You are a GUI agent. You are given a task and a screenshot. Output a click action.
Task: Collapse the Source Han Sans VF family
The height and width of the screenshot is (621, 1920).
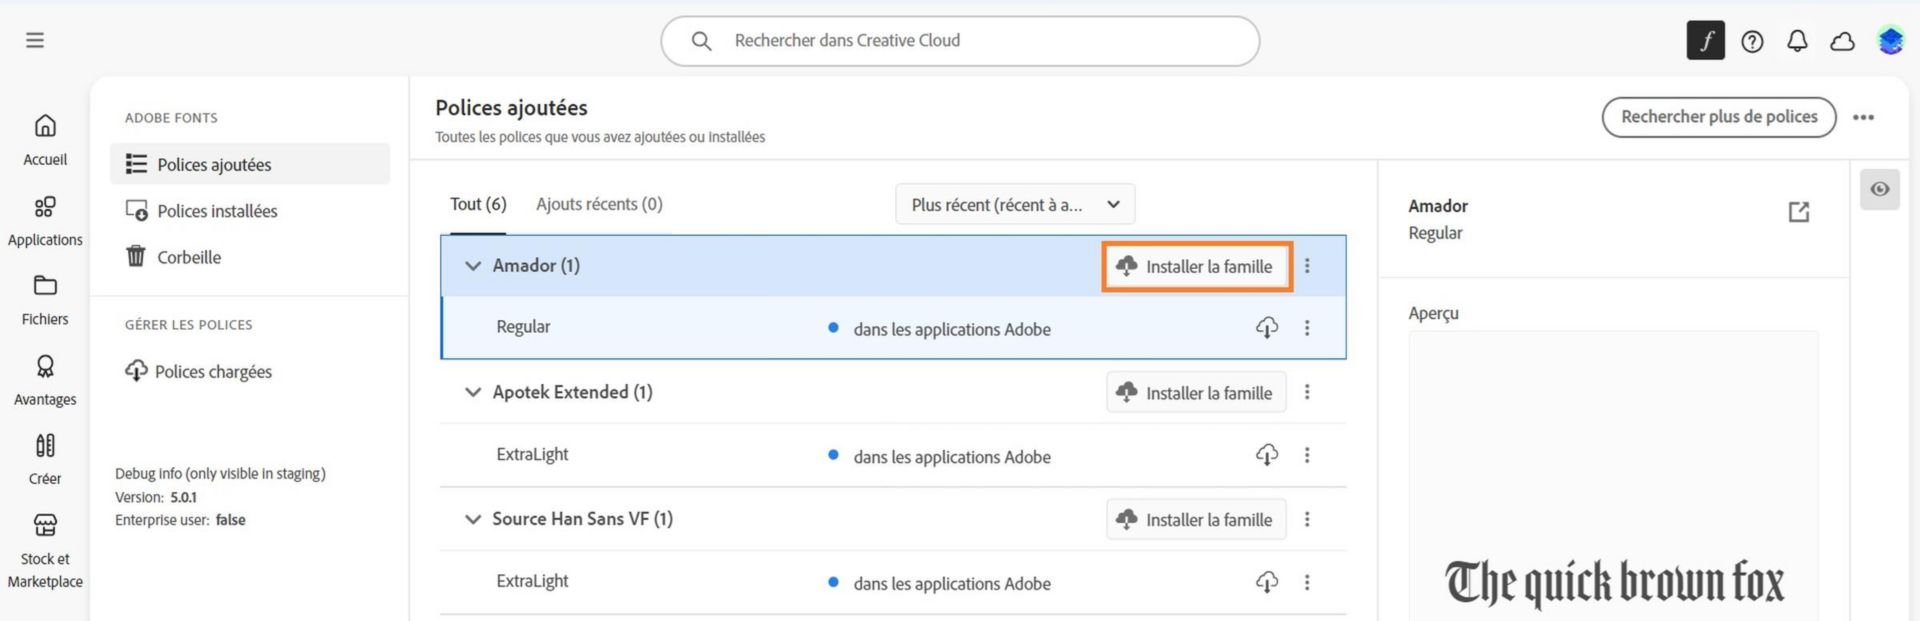pos(472,519)
